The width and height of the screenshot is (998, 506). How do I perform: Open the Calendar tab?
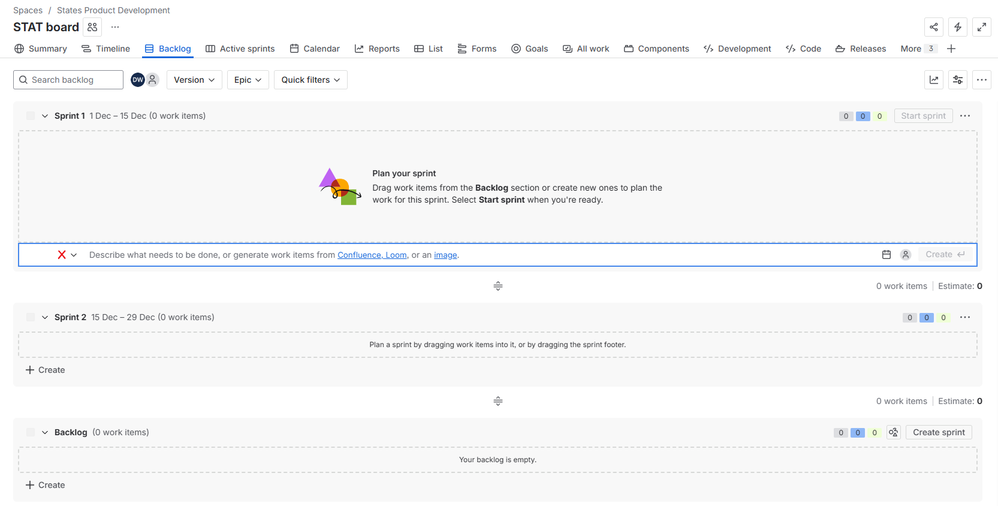tap(314, 48)
